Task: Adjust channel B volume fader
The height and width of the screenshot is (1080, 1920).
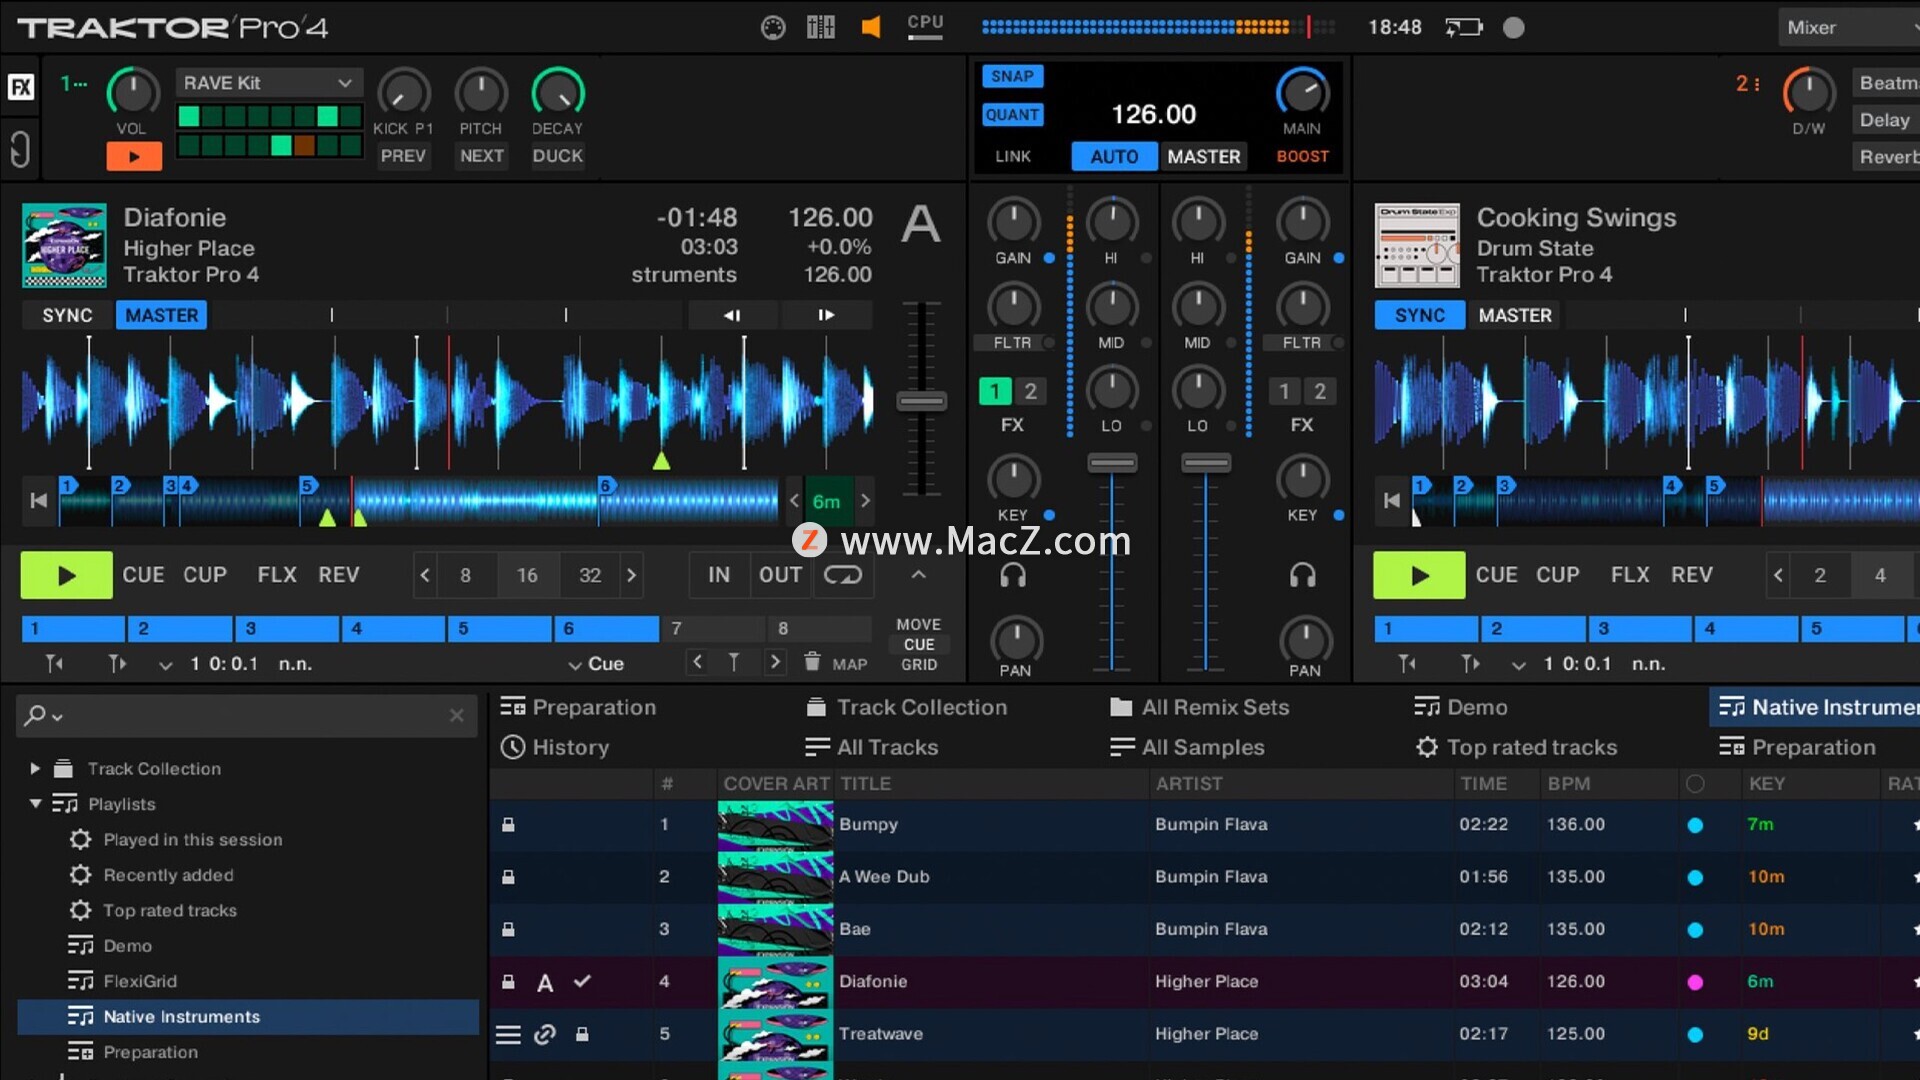Action: coord(1206,463)
